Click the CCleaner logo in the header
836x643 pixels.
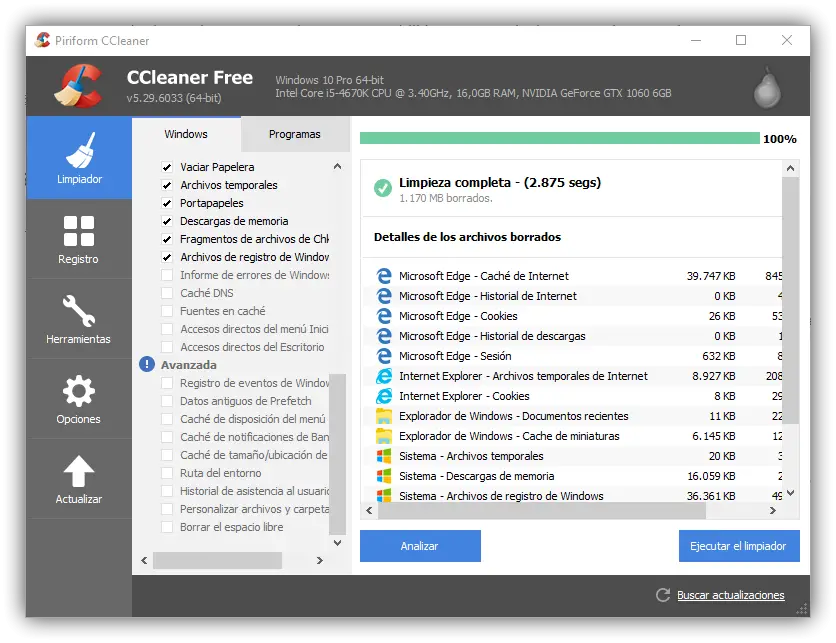pyautogui.click(x=79, y=86)
